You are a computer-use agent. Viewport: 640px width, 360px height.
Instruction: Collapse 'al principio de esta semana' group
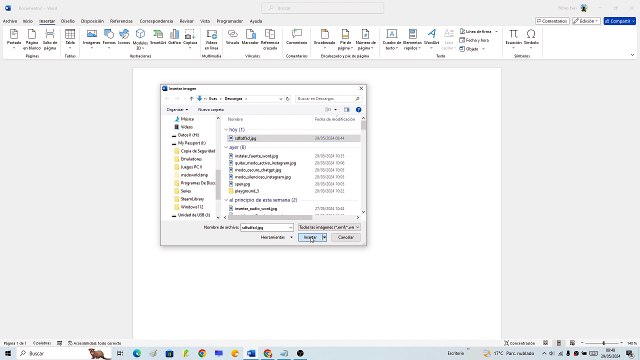tap(226, 200)
